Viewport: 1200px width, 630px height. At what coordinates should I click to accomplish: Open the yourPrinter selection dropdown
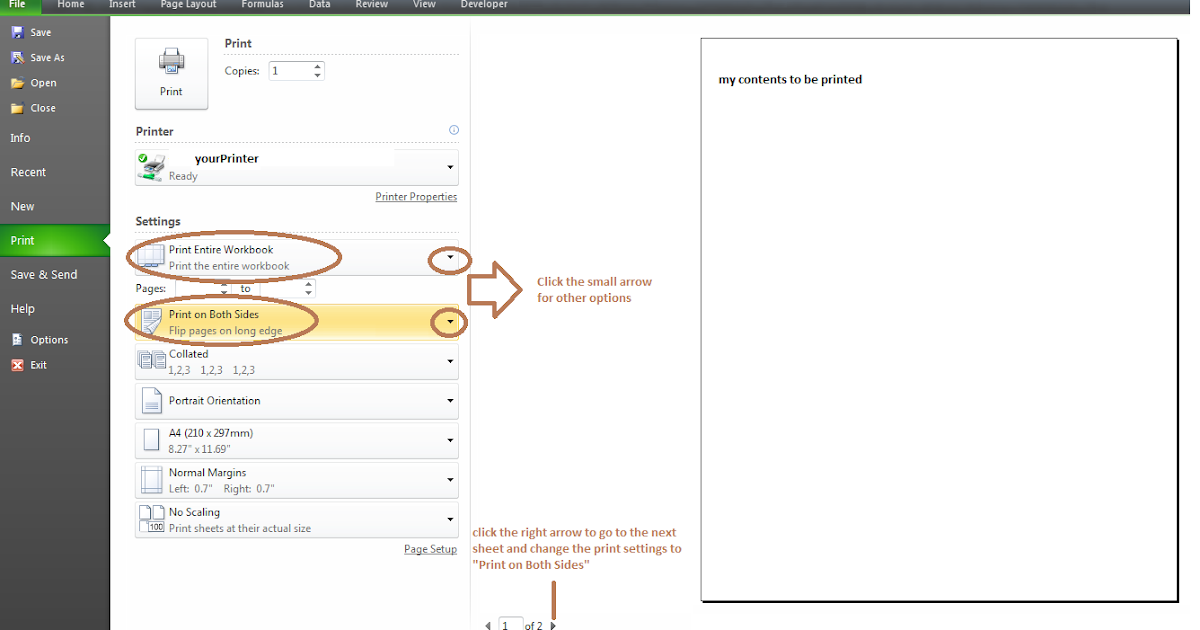pyautogui.click(x=449, y=167)
